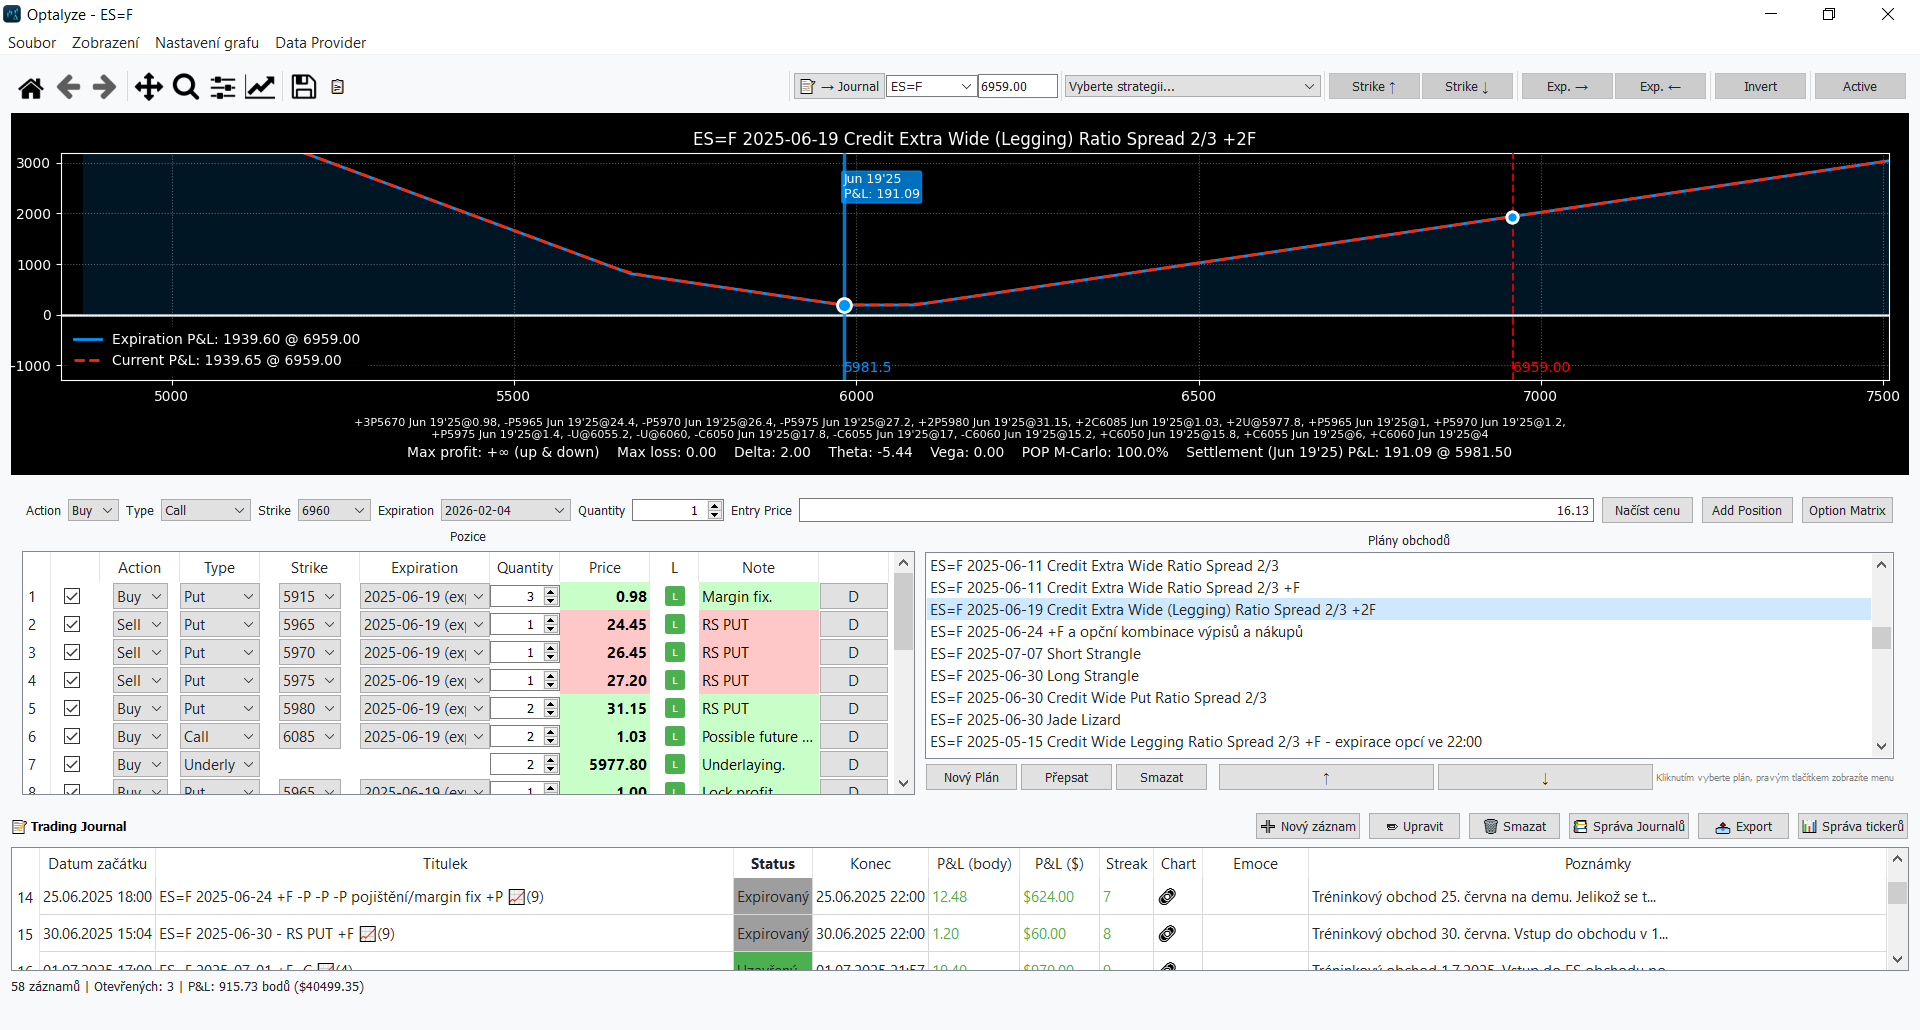The height and width of the screenshot is (1030, 1920).
Task: Click the Home reset view icon
Action: (31, 88)
